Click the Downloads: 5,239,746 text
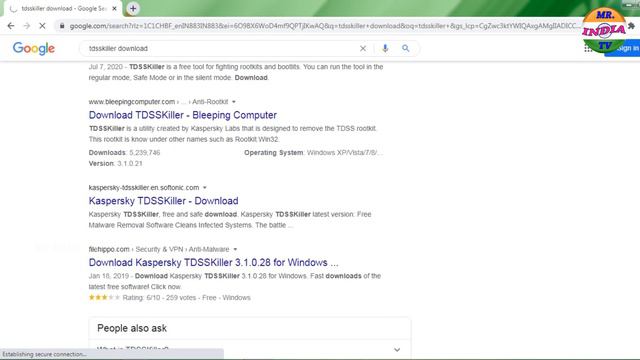The height and width of the screenshot is (360, 640). tap(124, 153)
